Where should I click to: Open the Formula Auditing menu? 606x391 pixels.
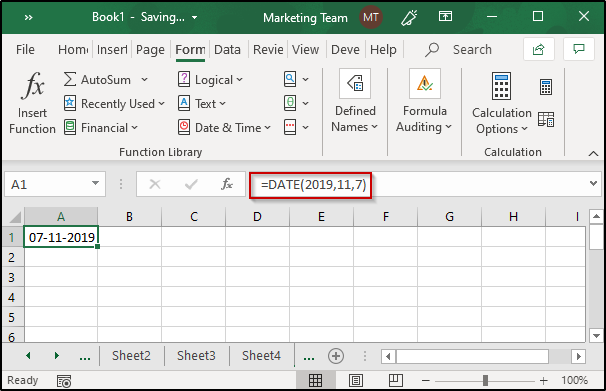(x=424, y=102)
